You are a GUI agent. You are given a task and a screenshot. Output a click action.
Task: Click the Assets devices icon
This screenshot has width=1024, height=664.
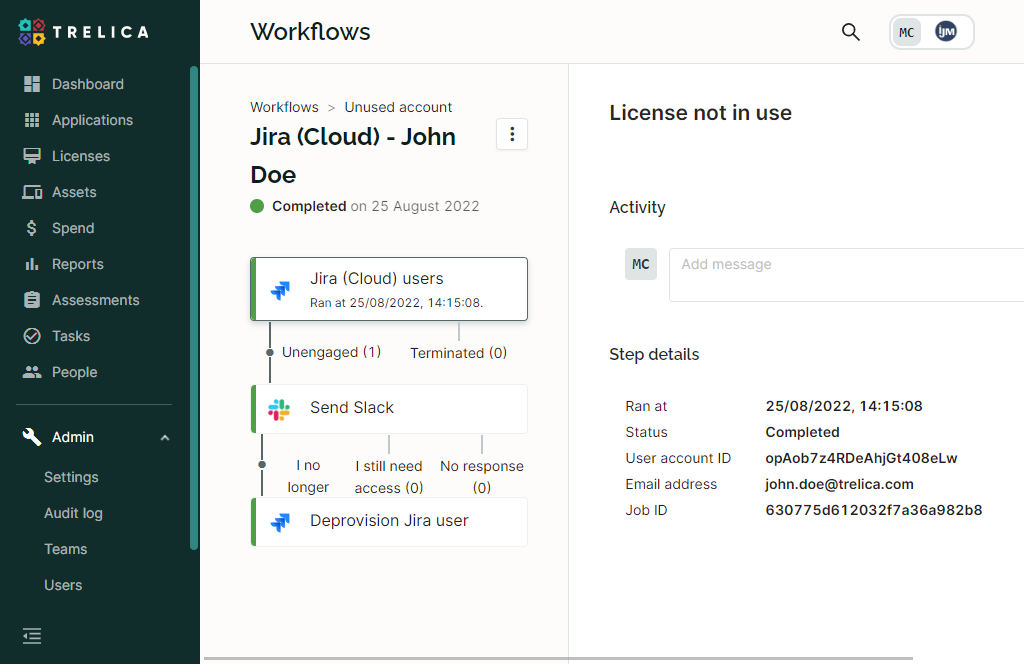tap(32, 192)
